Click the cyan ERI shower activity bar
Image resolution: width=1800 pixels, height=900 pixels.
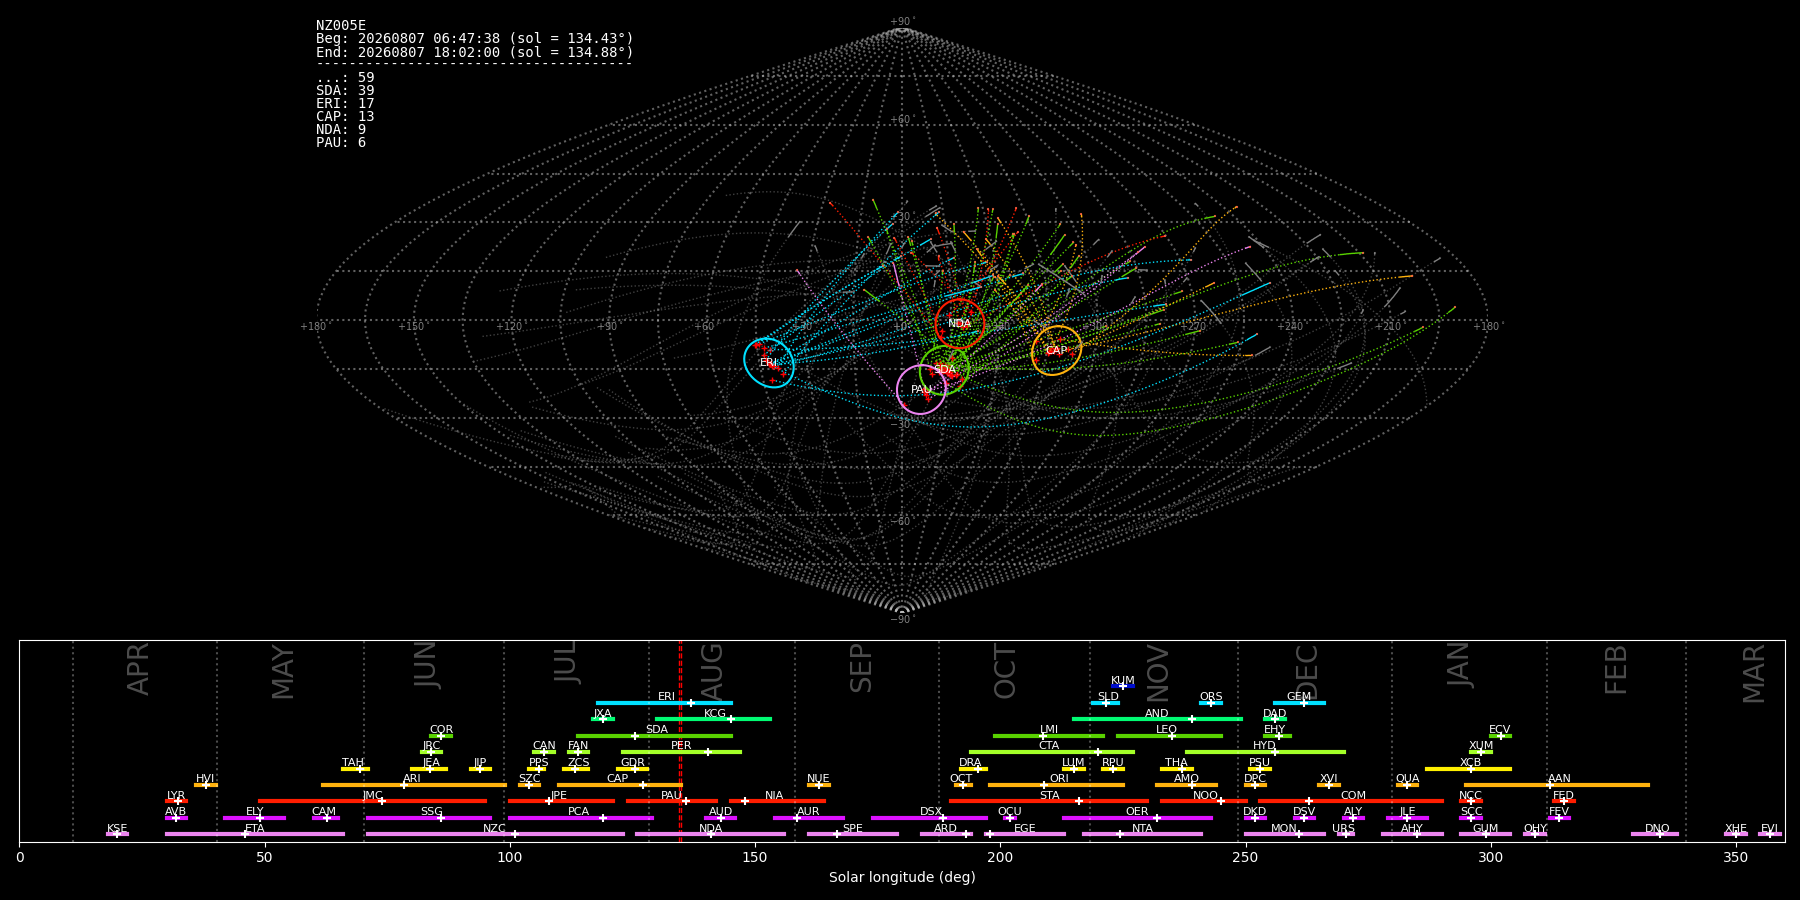(664, 703)
